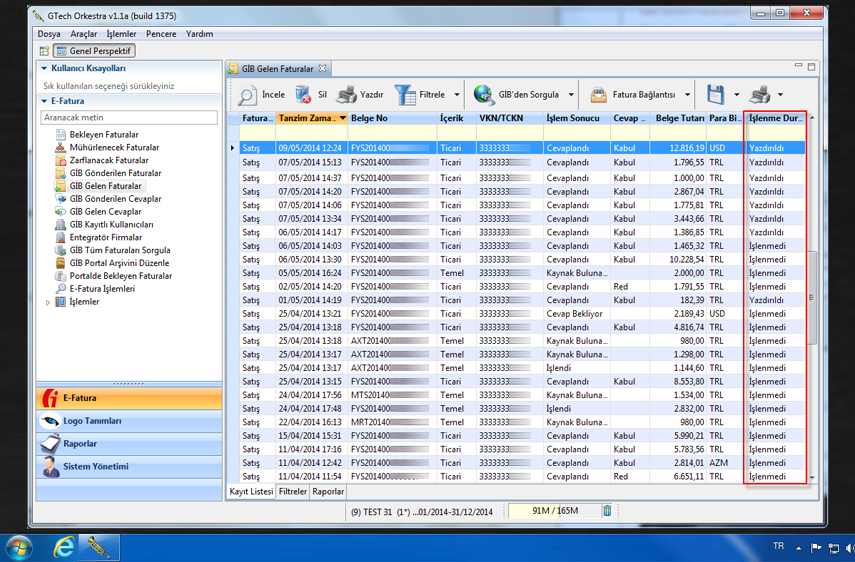Open the Raporlar module in sidebar
This screenshot has width=855, height=562.
click(129, 444)
